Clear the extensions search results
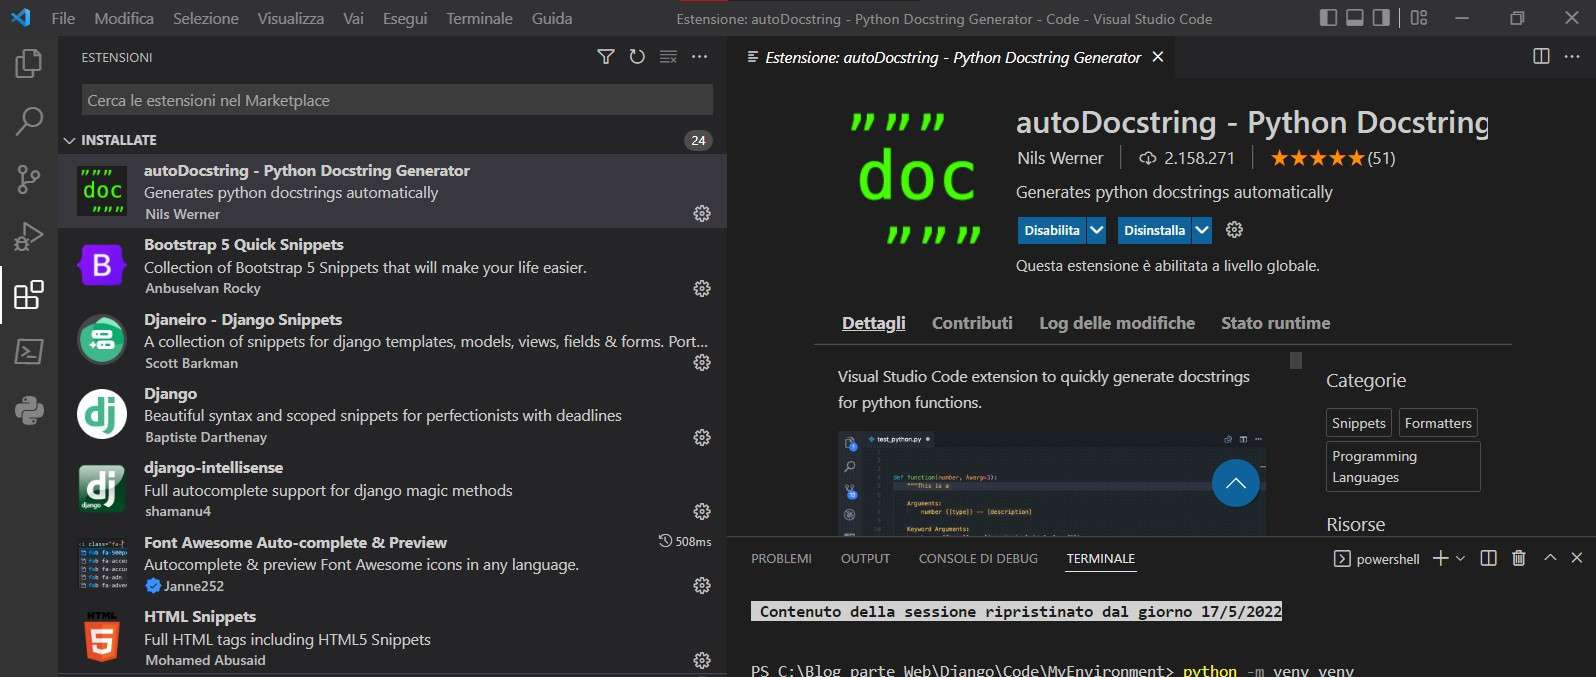The width and height of the screenshot is (1596, 677). (x=668, y=57)
